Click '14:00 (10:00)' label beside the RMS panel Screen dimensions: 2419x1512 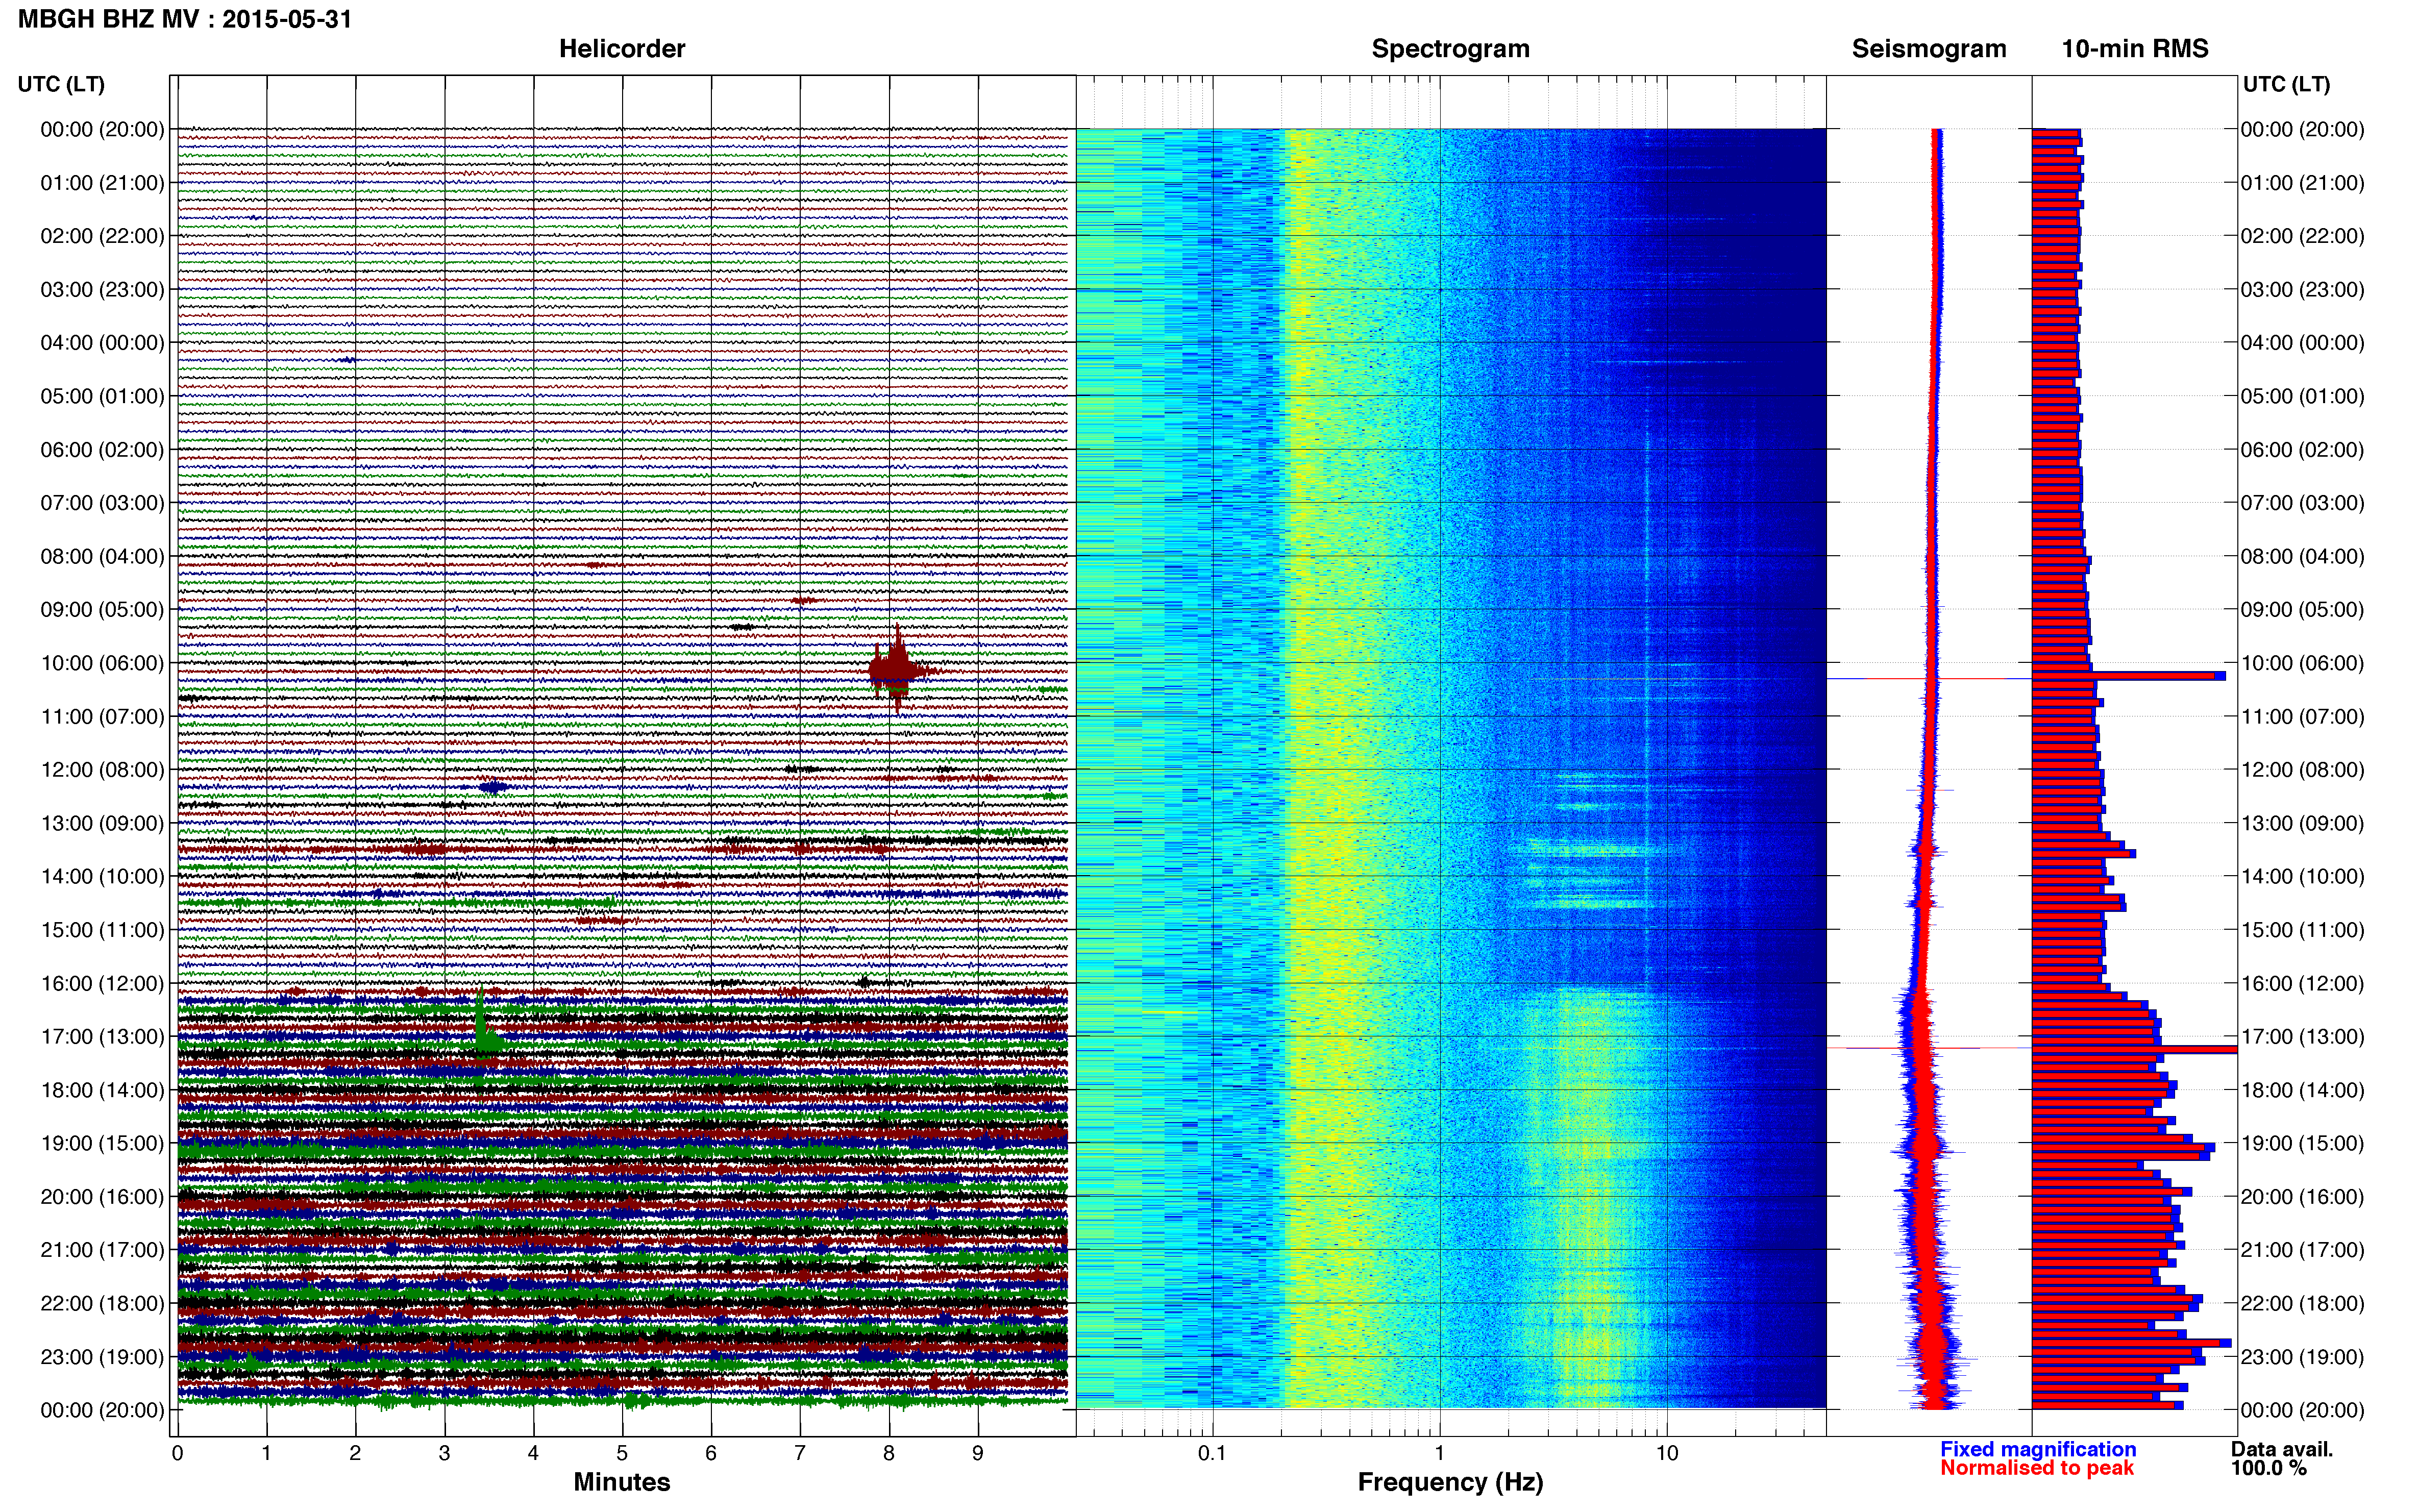click(x=2302, y=876)
